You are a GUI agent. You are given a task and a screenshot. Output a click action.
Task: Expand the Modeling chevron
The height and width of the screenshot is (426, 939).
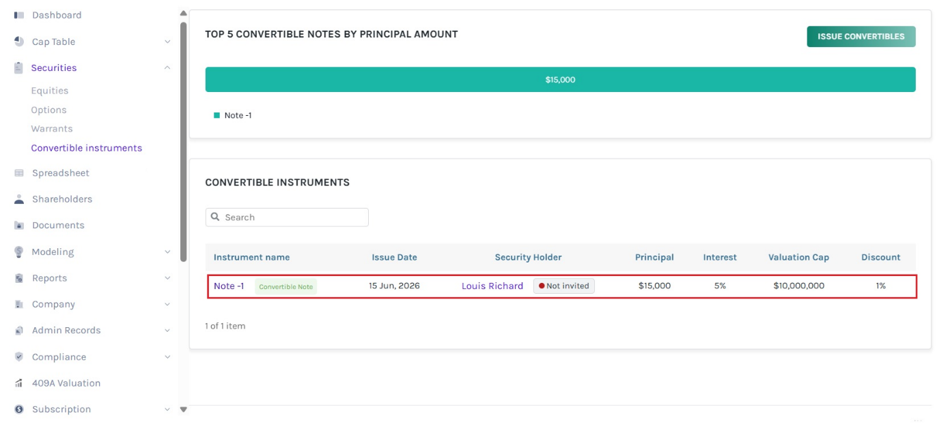[167, 252]
